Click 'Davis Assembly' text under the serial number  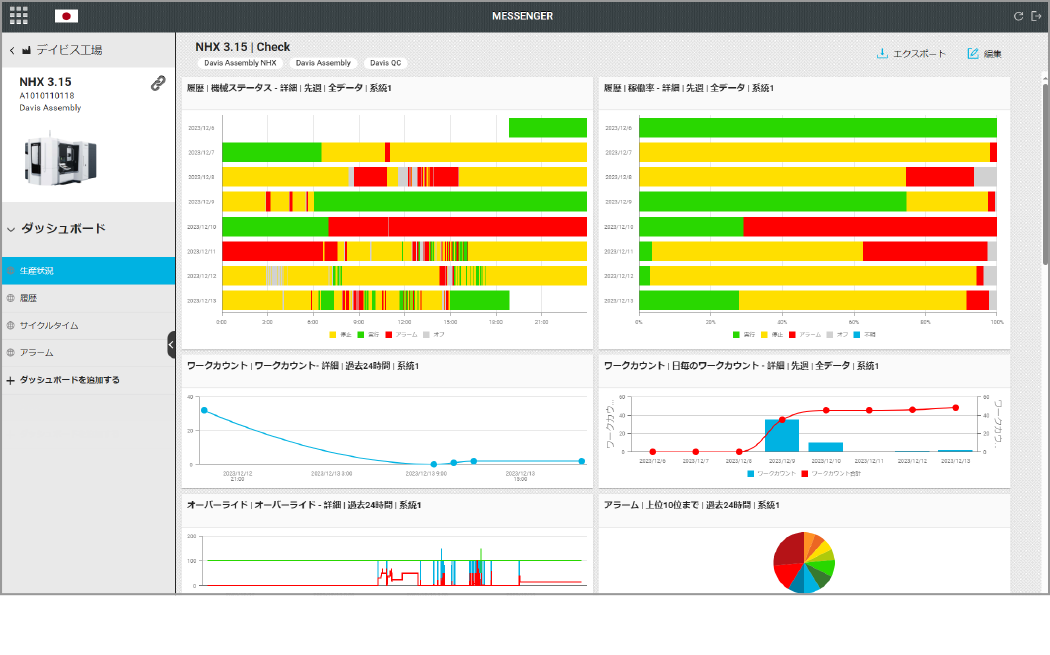tap(50, 108)
